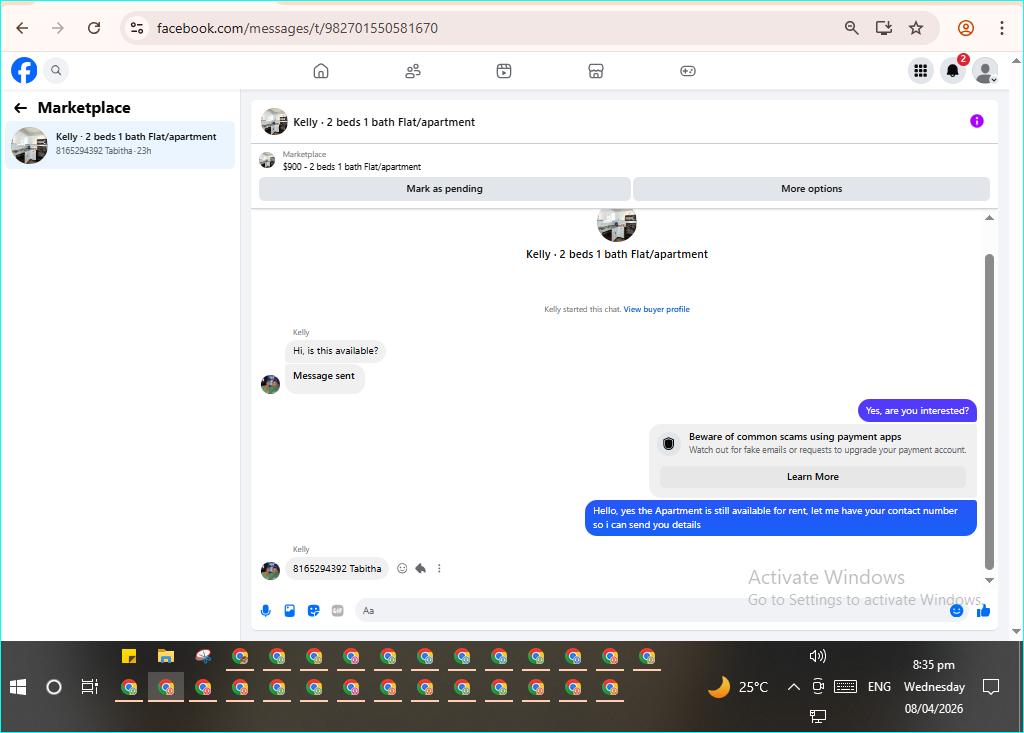
Task: Open the Windows Start button
Action: [x=18, y=687]
